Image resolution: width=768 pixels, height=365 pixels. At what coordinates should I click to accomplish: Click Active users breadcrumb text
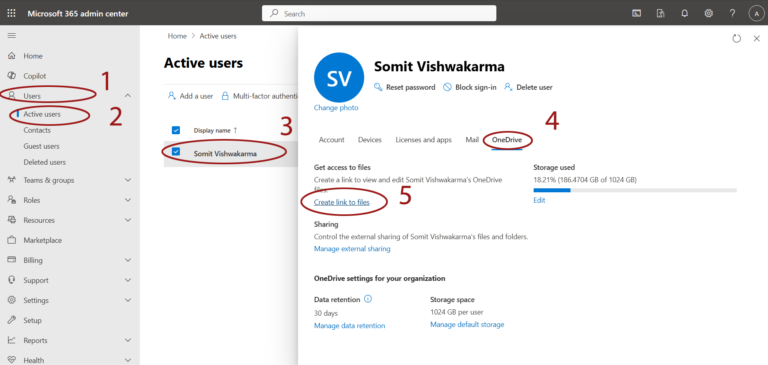point(218,36)
